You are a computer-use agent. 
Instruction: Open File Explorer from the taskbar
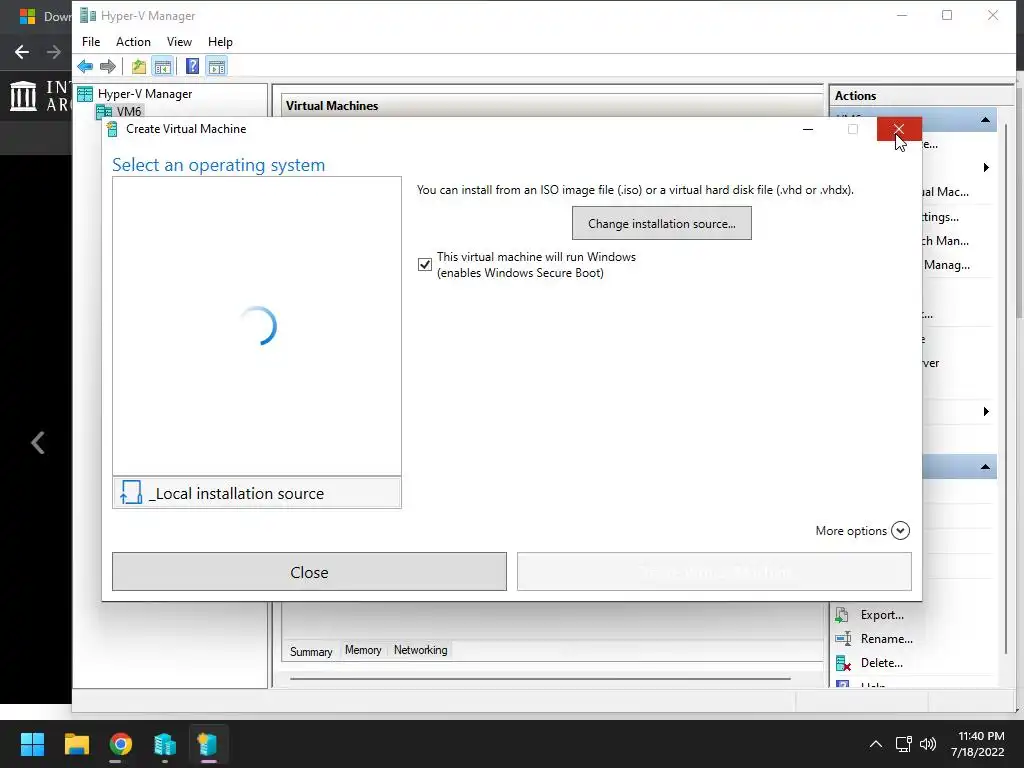pyautogui.click(x=76, y=744)
